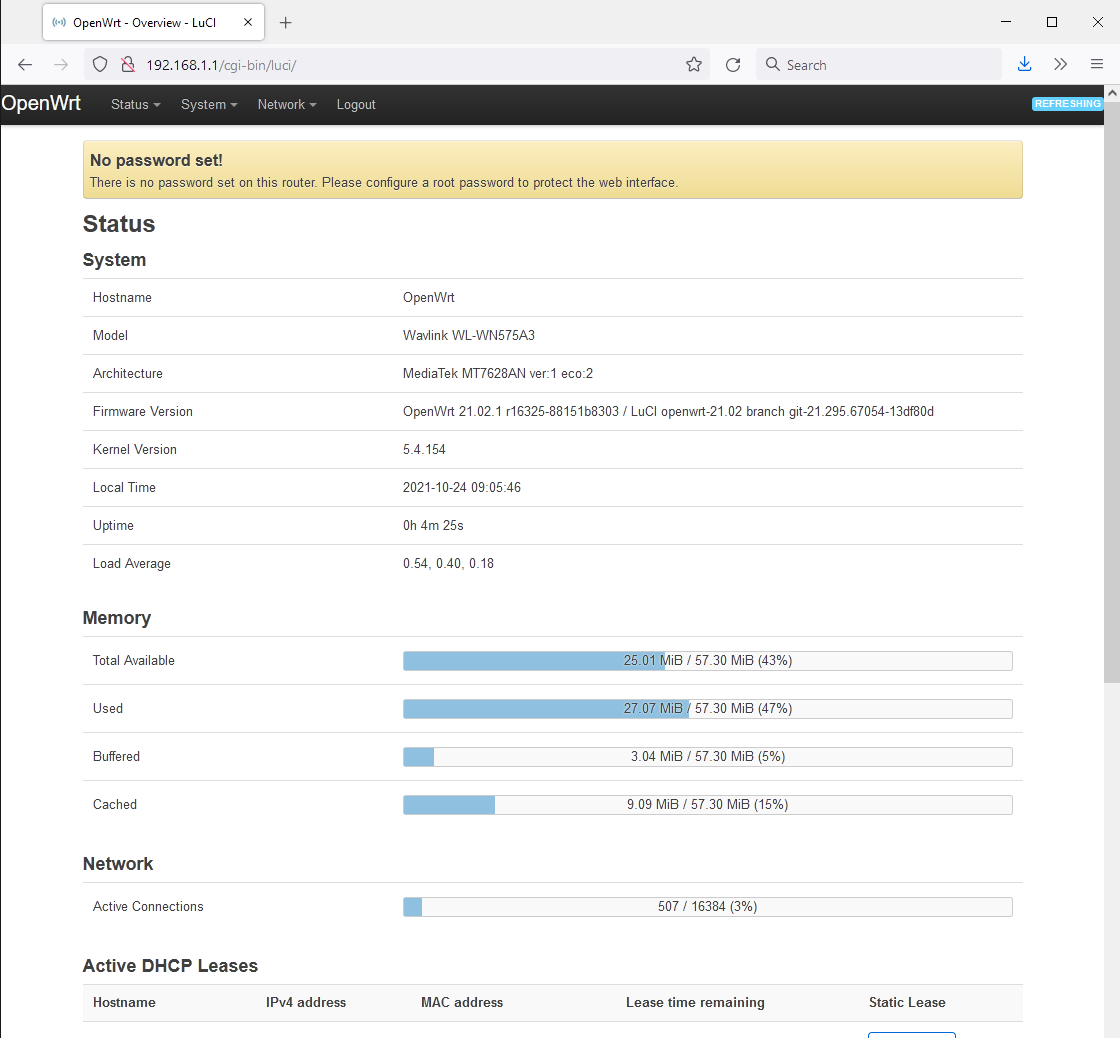Open a new tab with the plus icon
Viewport: 1120px width, 1038px height.
pos(286,23)
